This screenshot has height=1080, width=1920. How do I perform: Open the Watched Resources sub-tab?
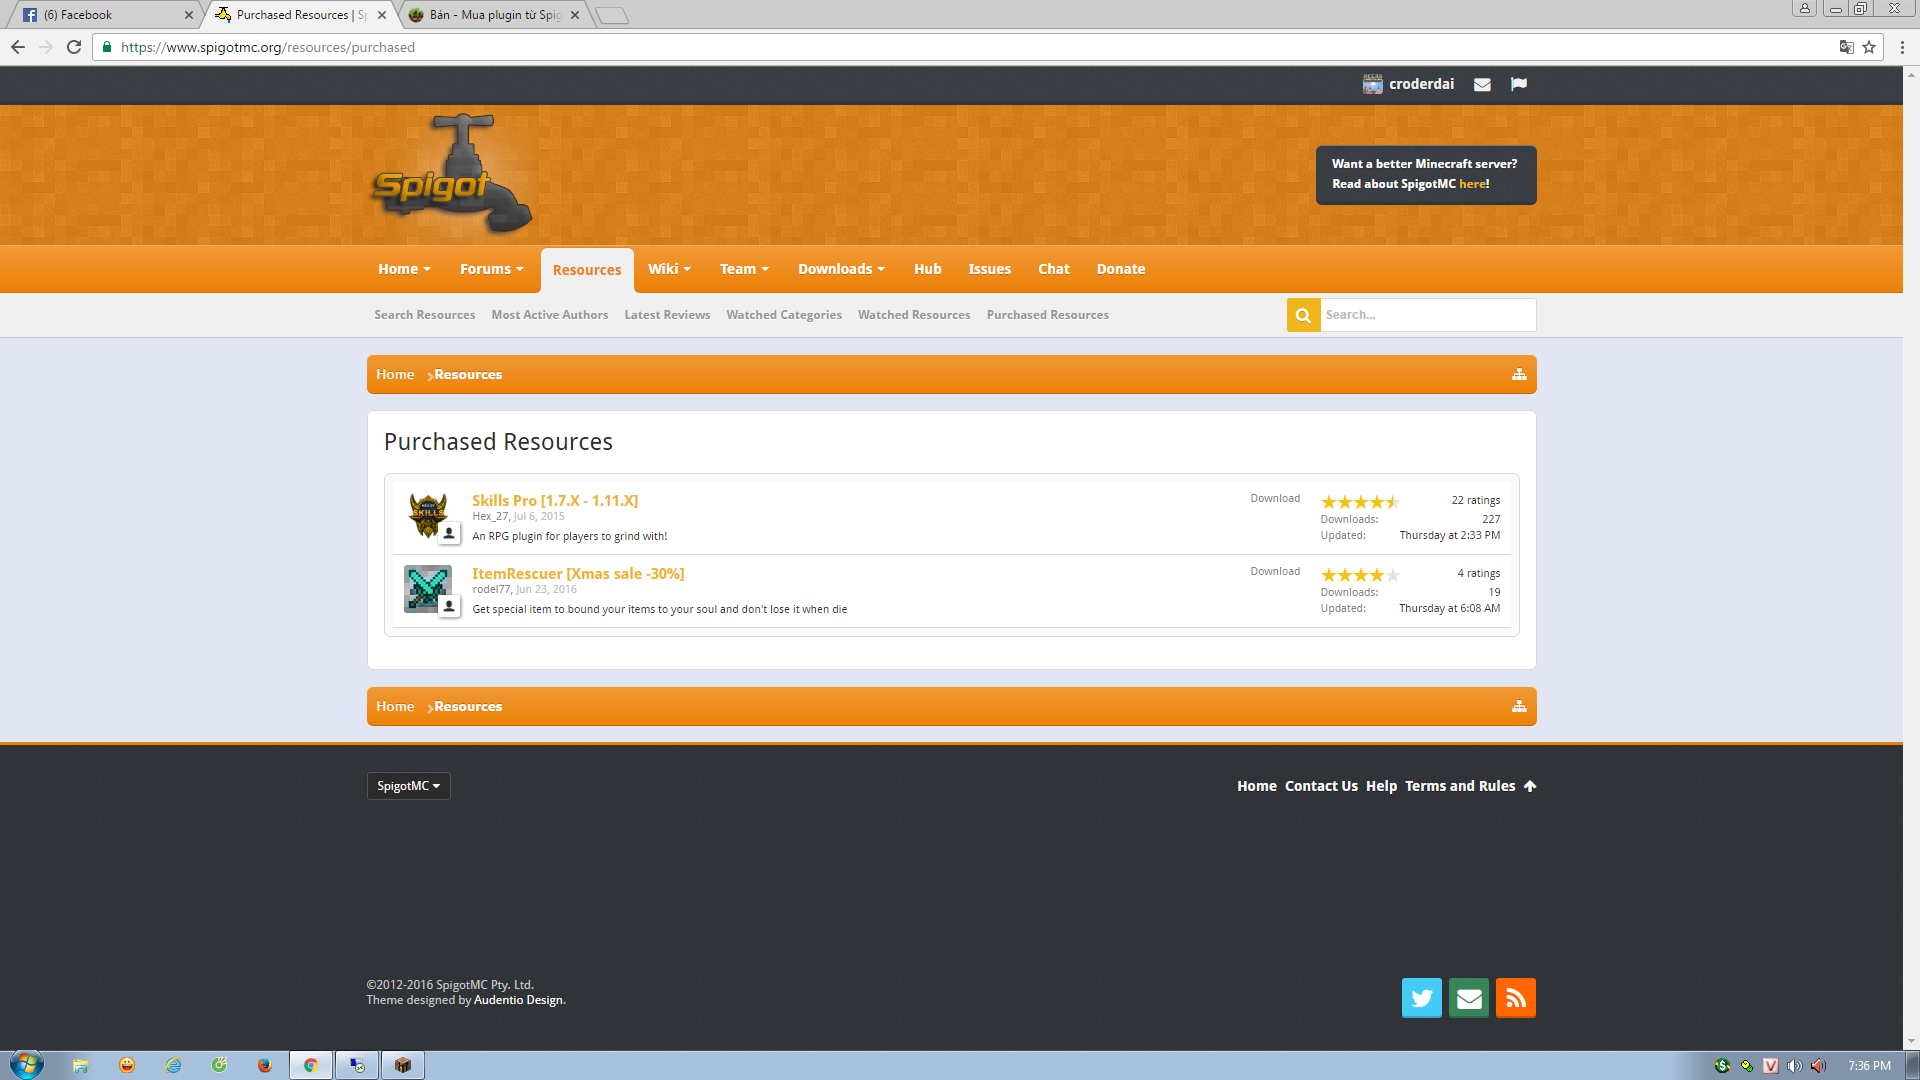pyautogui.click(x=913, y=315)
